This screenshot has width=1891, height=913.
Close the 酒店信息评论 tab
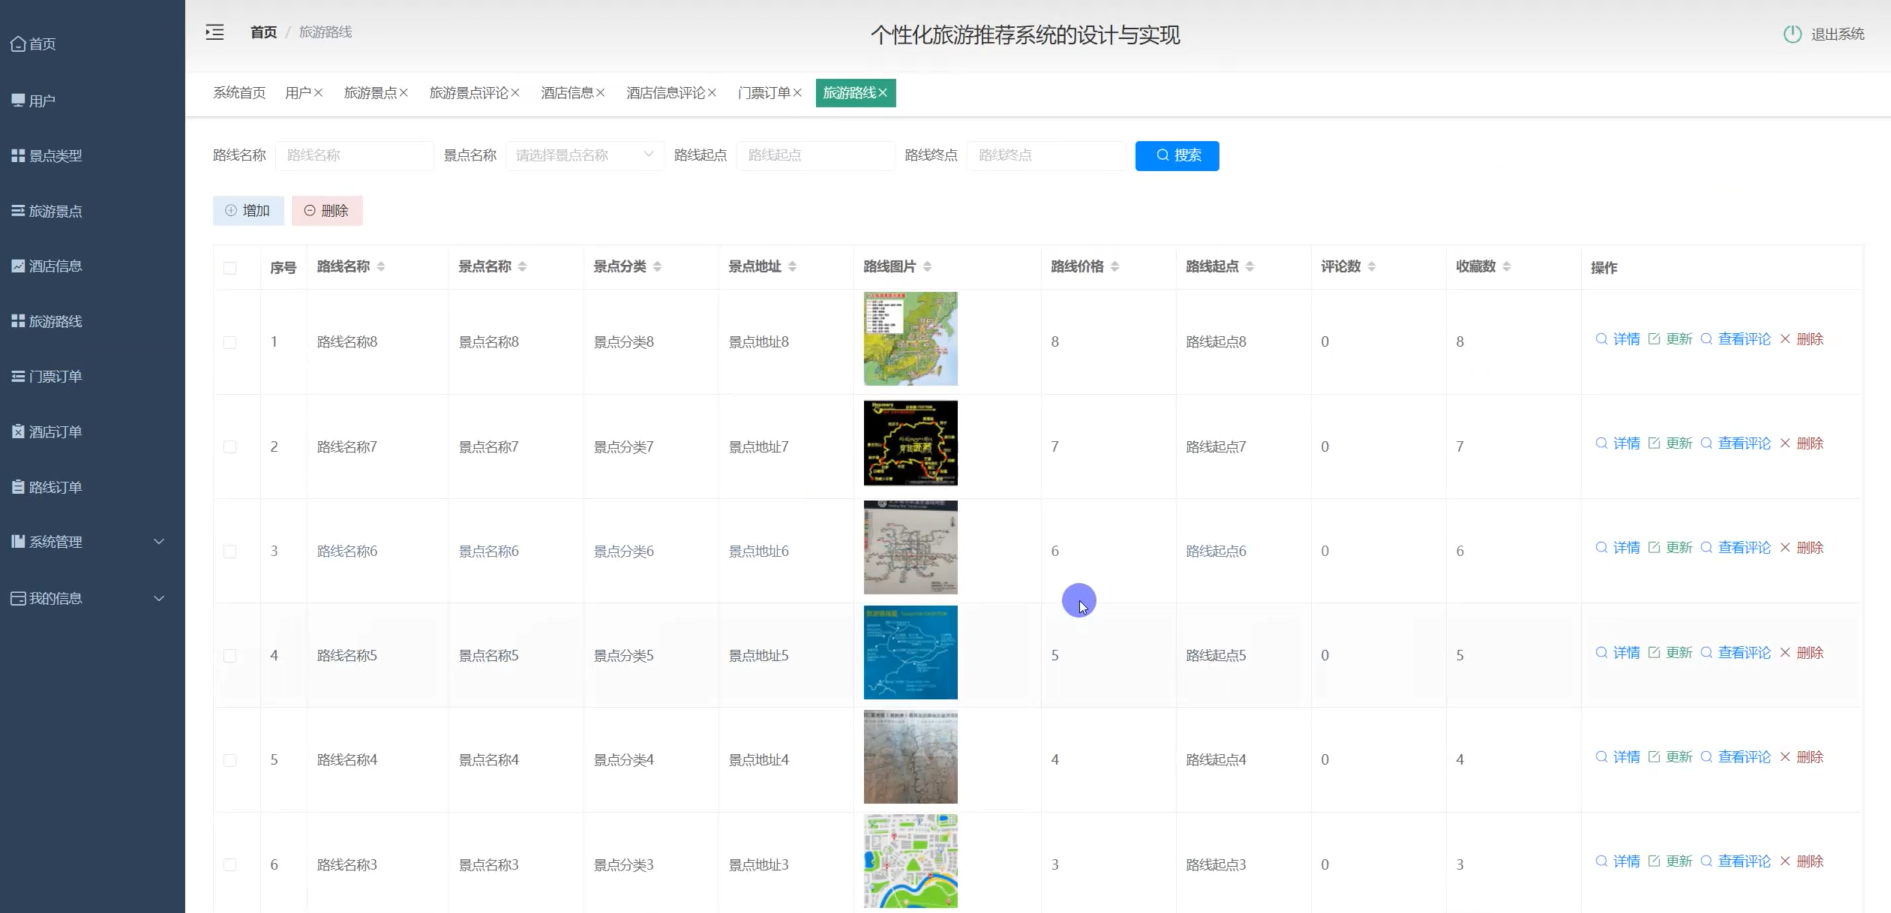pos(712,93)
